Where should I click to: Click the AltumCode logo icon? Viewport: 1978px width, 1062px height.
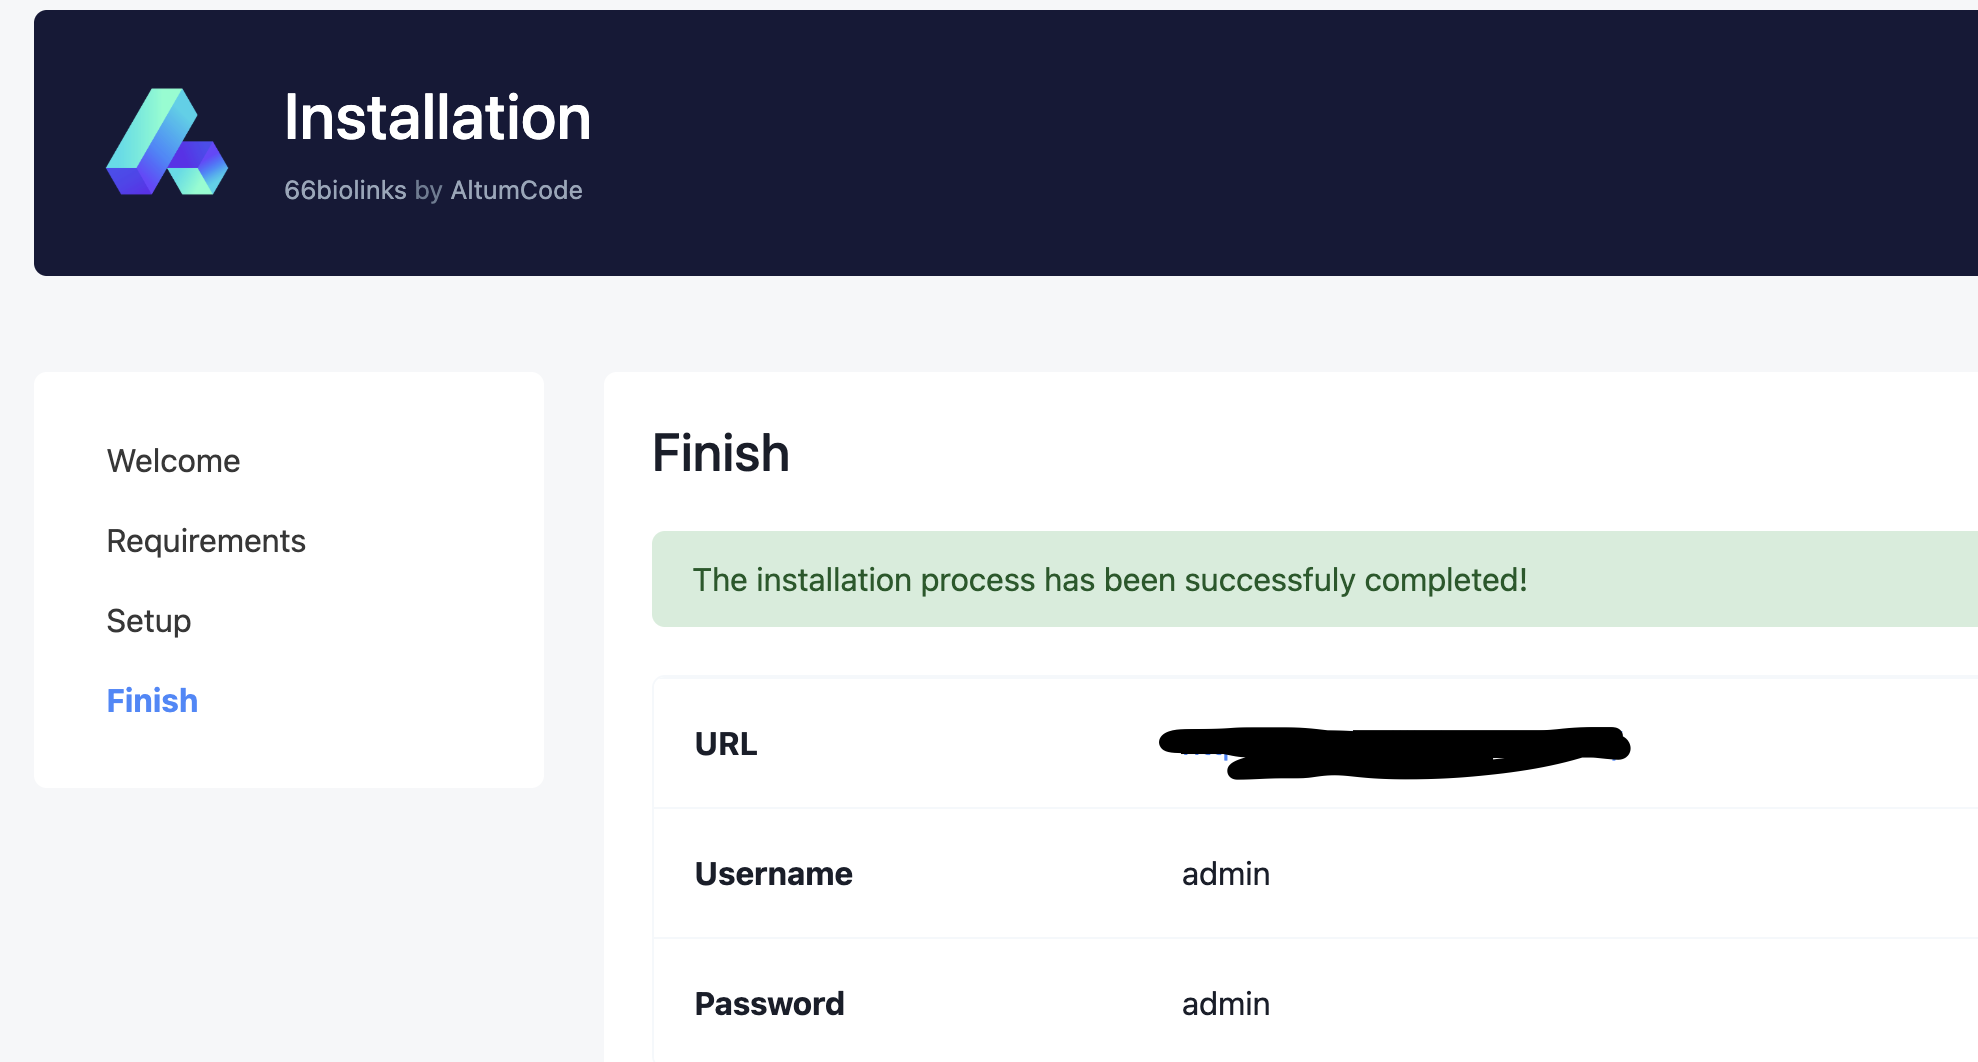click(x=167, y=142)
